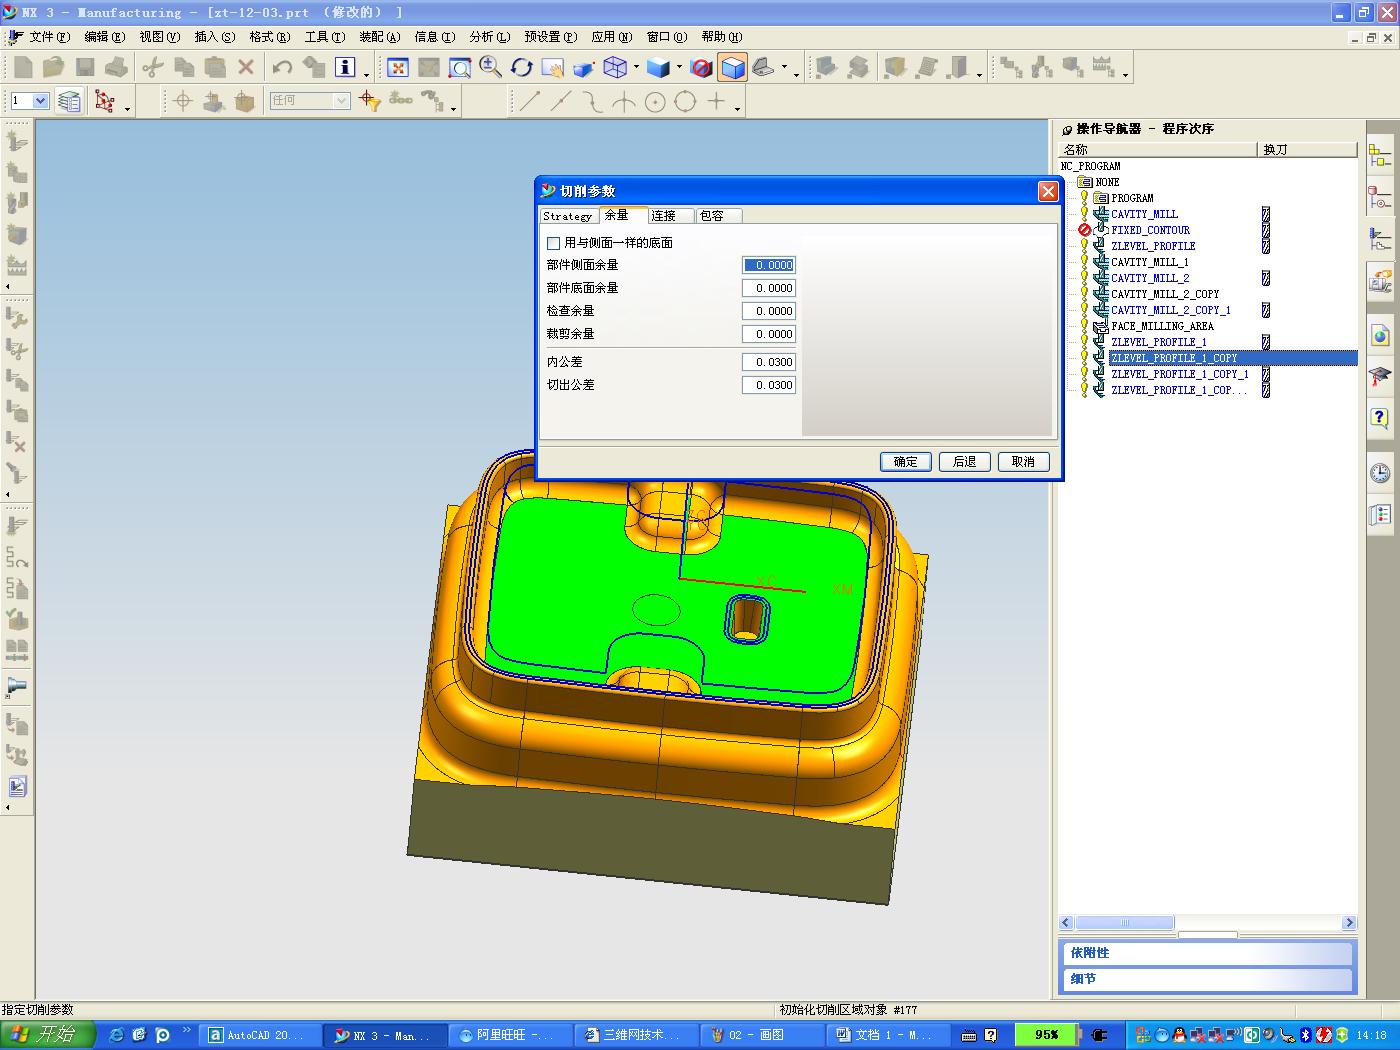Click the Fit view icon
The height and width of the screenshot is (1050, 1400).
tap(398, 67)
